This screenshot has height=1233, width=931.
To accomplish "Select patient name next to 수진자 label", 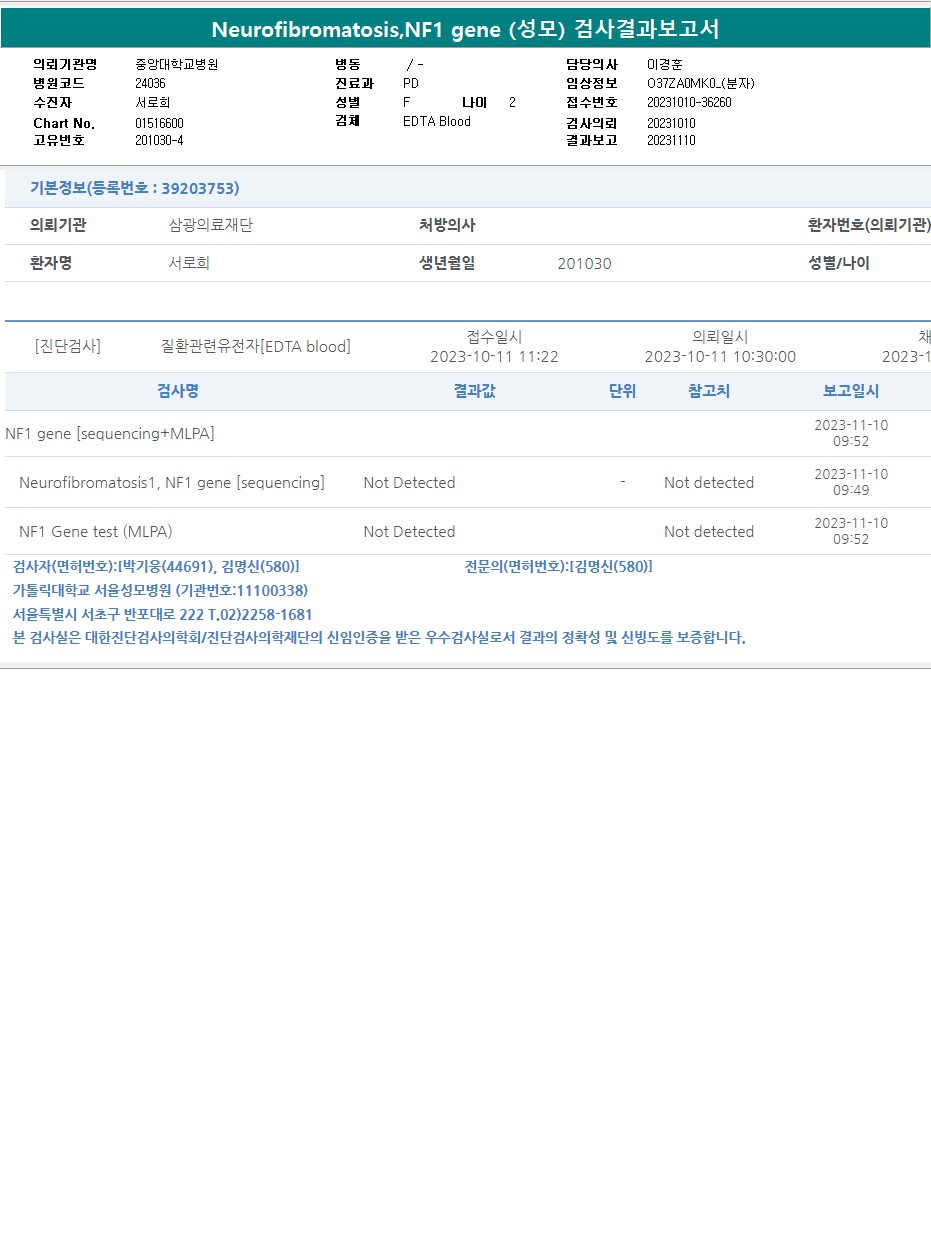I will click(153, 102).
